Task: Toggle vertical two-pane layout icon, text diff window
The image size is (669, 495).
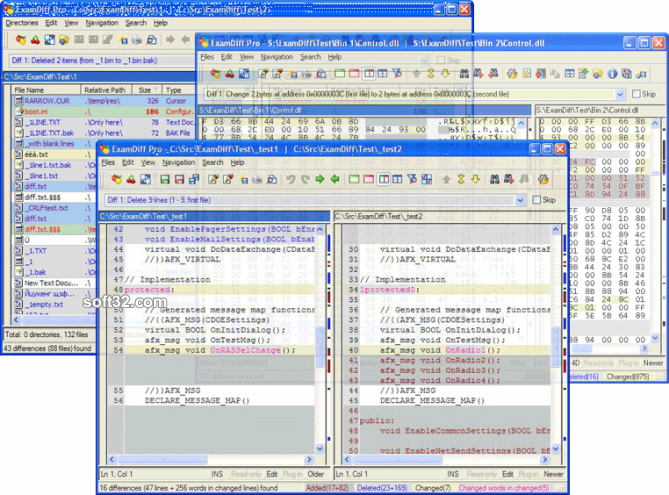Action: [383, 179]
